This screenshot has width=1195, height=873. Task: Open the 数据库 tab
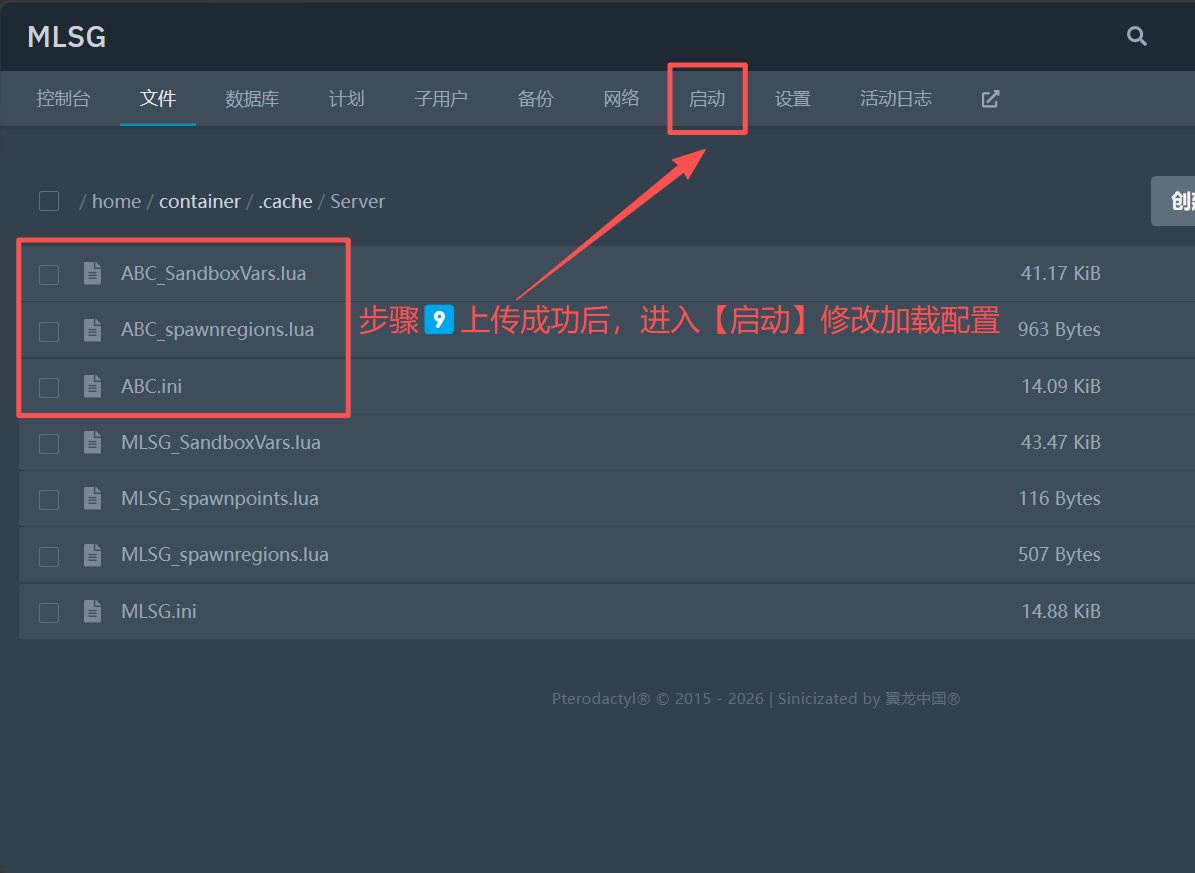coord(252,99)
